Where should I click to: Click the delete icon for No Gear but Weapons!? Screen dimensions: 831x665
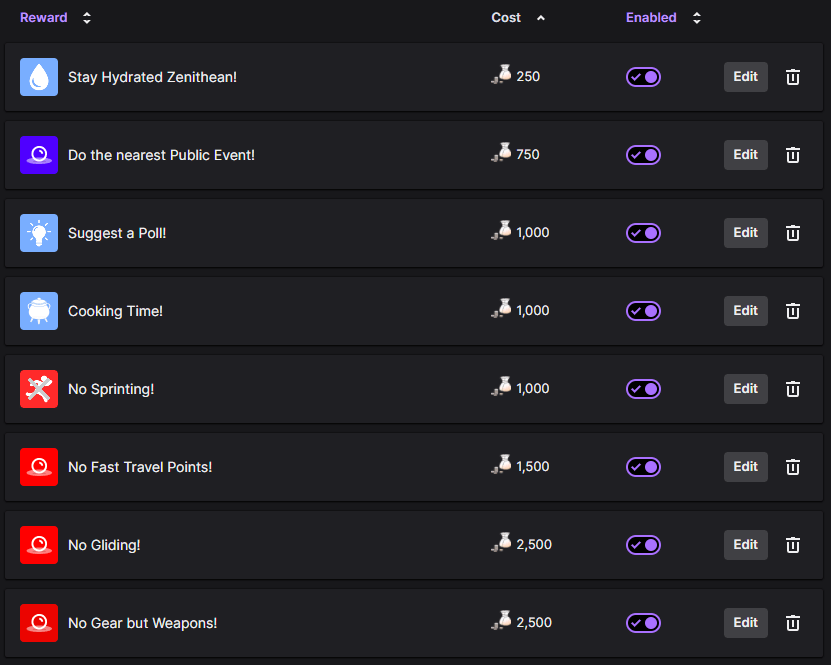[x=792, y=623]
